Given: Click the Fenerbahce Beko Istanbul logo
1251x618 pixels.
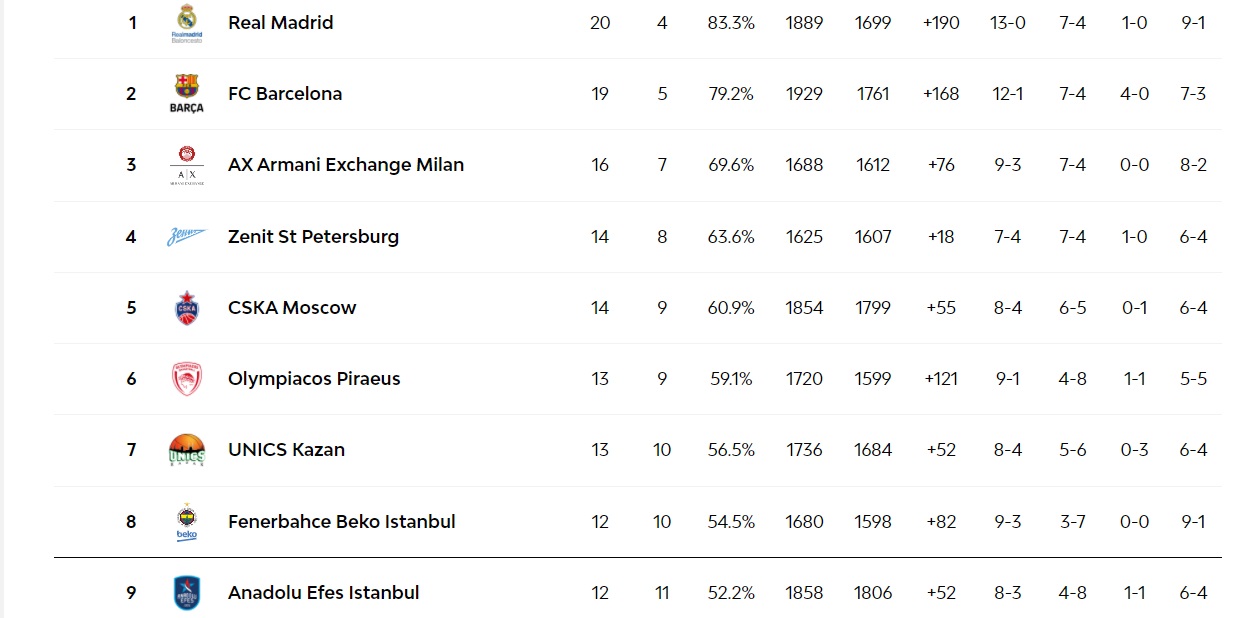Looking at the screenshot, I should click(x=187, y=522).
